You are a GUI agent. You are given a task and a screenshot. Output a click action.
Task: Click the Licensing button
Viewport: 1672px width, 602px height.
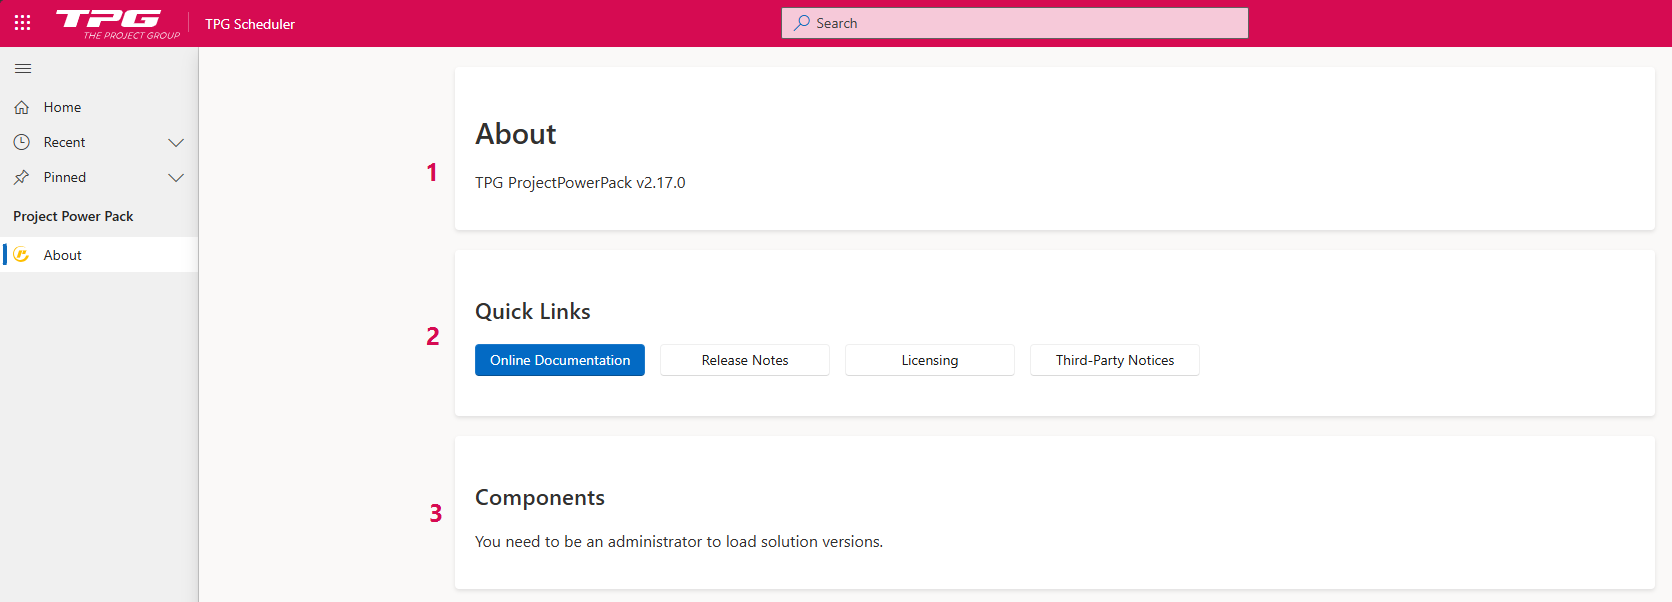click(x=930, y=360)
